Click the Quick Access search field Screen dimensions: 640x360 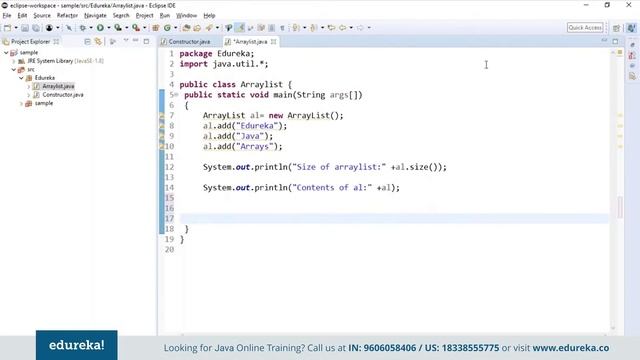click(x=585, y=28)
